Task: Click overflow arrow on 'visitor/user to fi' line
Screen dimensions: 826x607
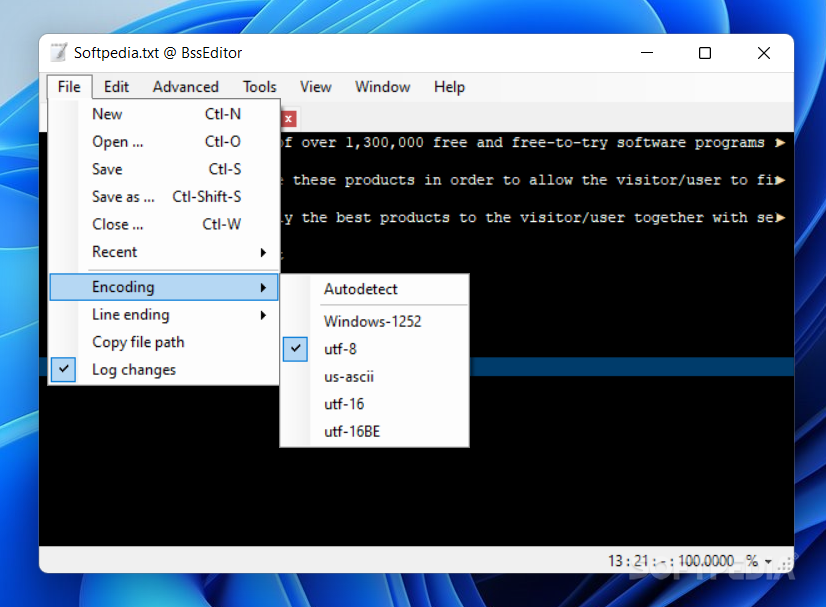Action: tap(780, 180)
